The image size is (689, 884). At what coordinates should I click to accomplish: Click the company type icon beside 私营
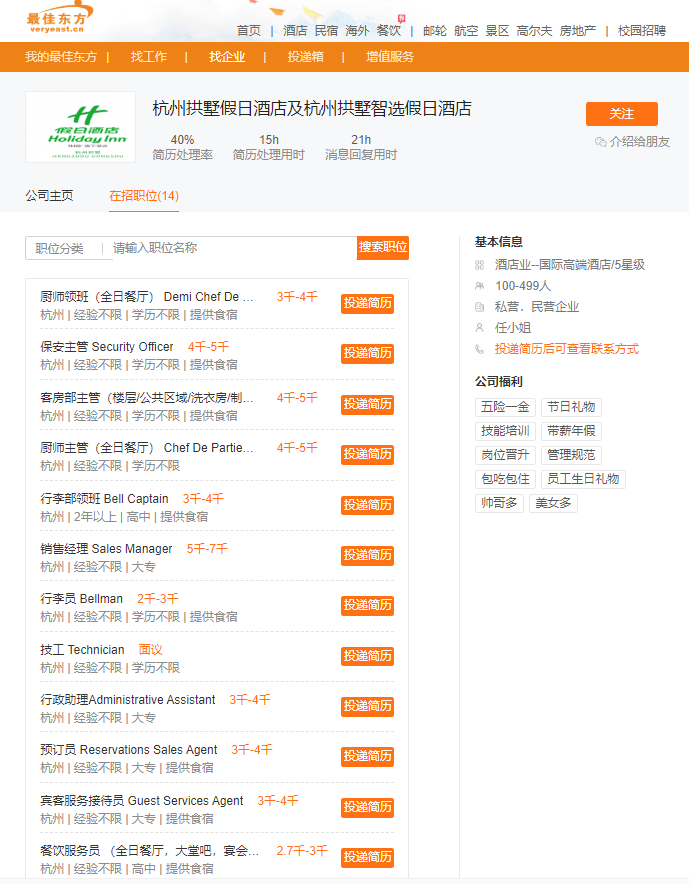[480, 307]
